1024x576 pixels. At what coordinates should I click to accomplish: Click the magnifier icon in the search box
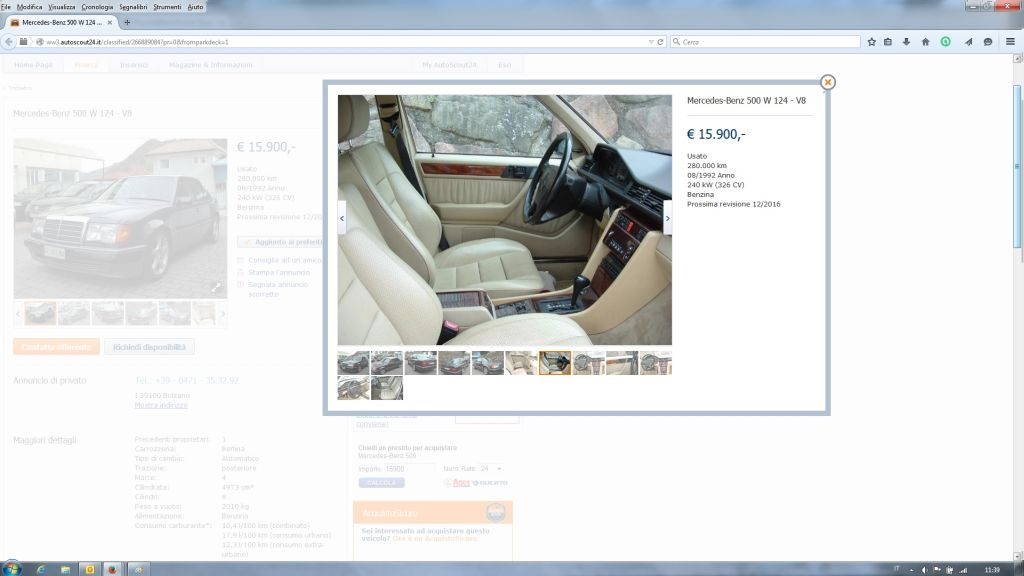click(677, 42)
